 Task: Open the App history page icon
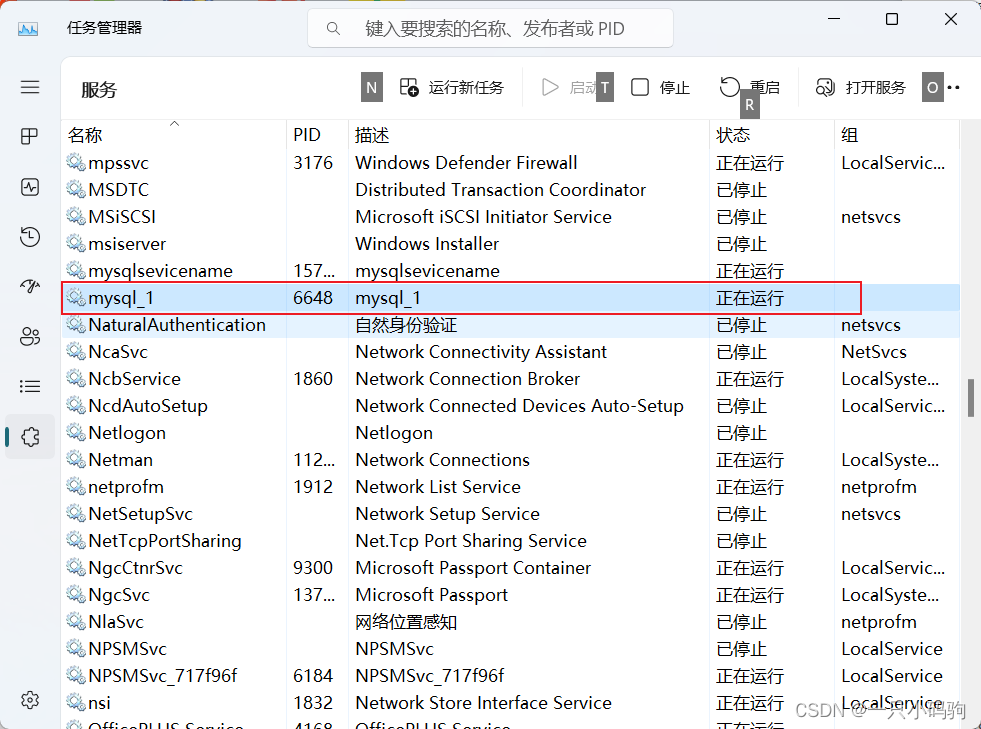[29, 237]
